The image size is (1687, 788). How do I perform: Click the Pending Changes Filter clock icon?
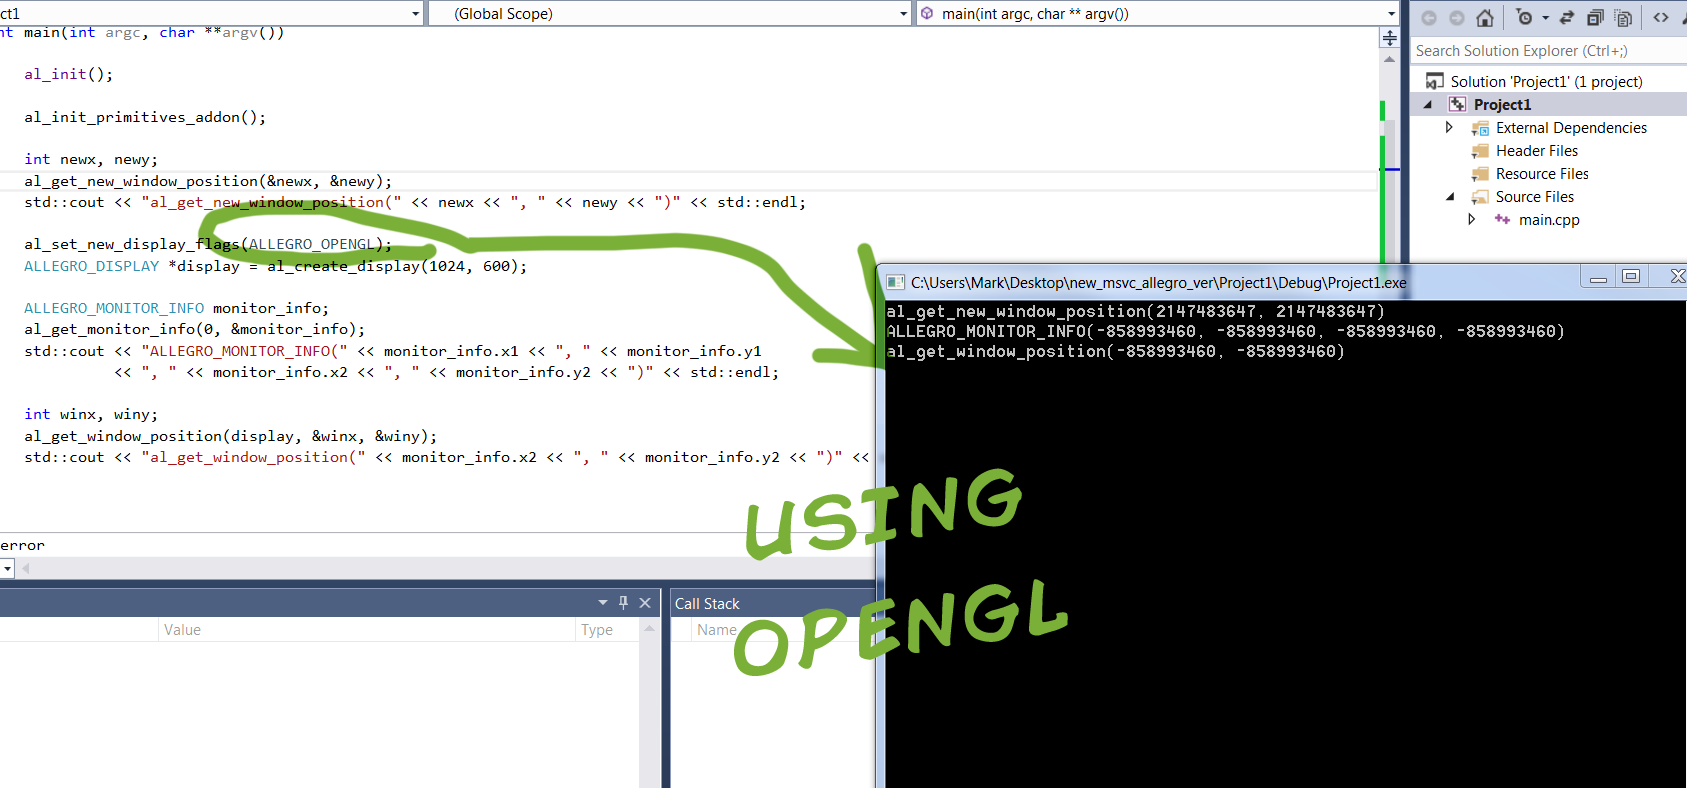[1525, 18]
